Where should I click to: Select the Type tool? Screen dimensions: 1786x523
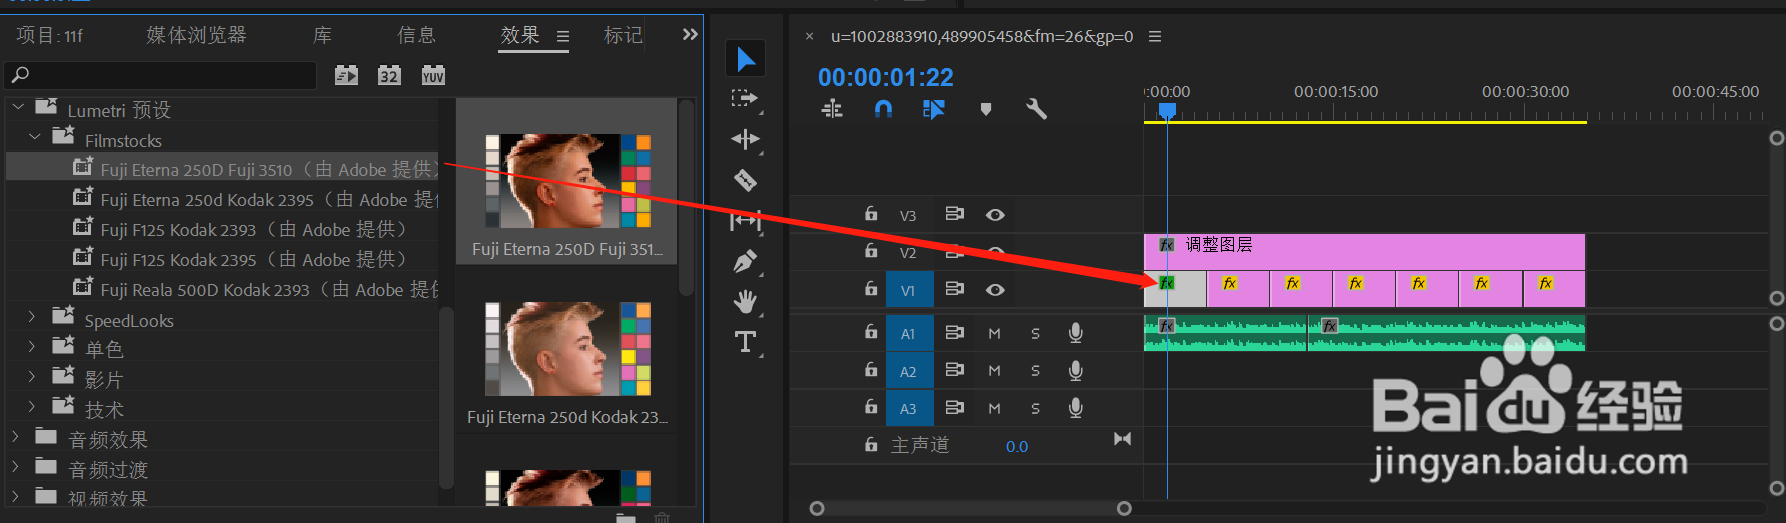[745, 342]
